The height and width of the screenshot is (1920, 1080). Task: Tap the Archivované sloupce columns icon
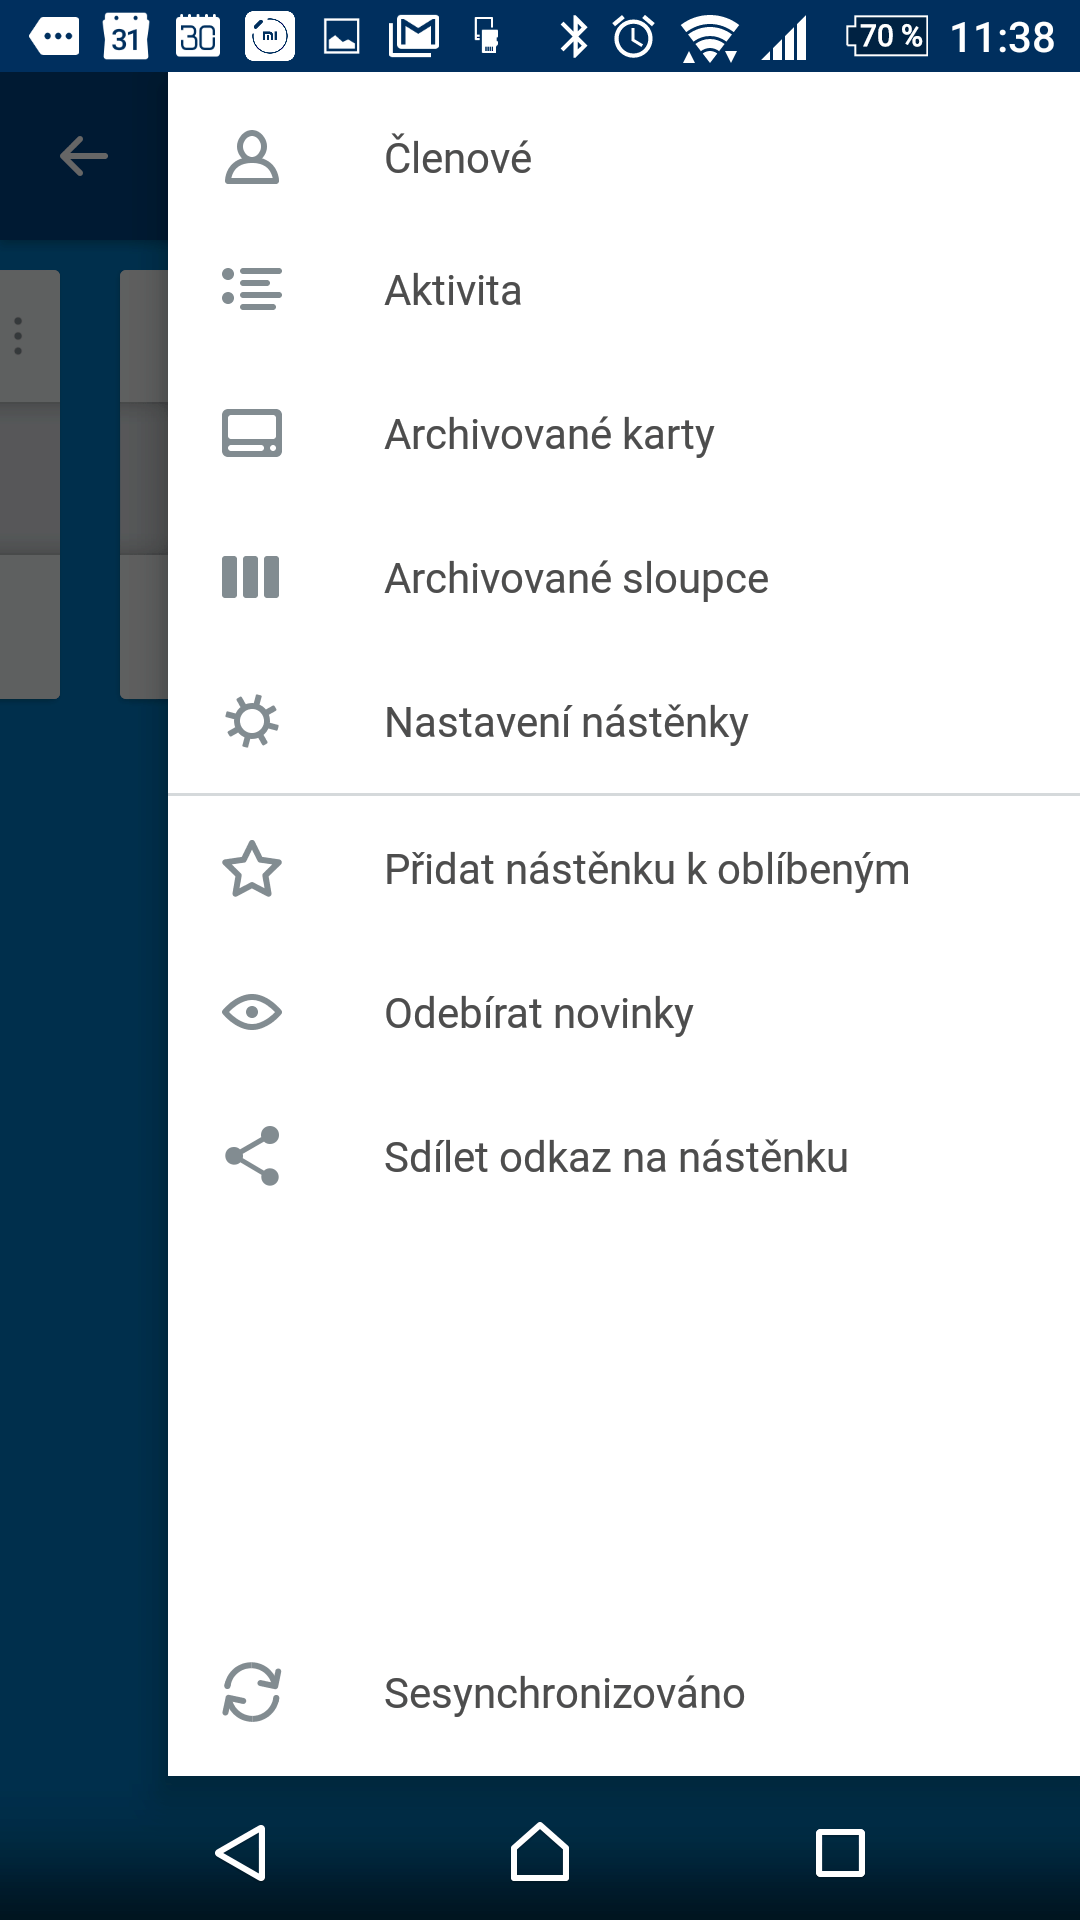point(251,577)
